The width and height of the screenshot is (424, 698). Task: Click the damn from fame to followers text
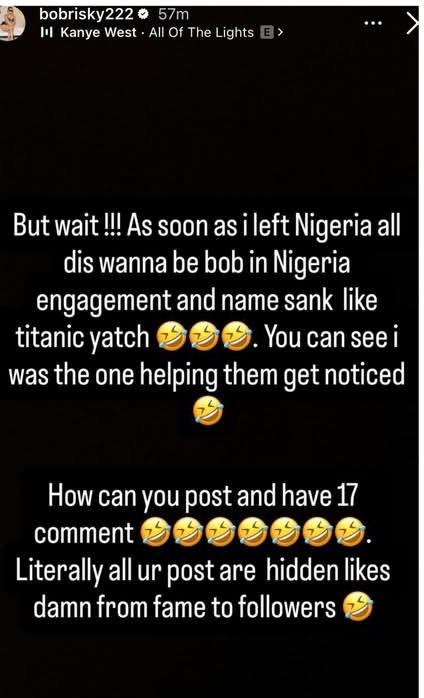(184, 607)
